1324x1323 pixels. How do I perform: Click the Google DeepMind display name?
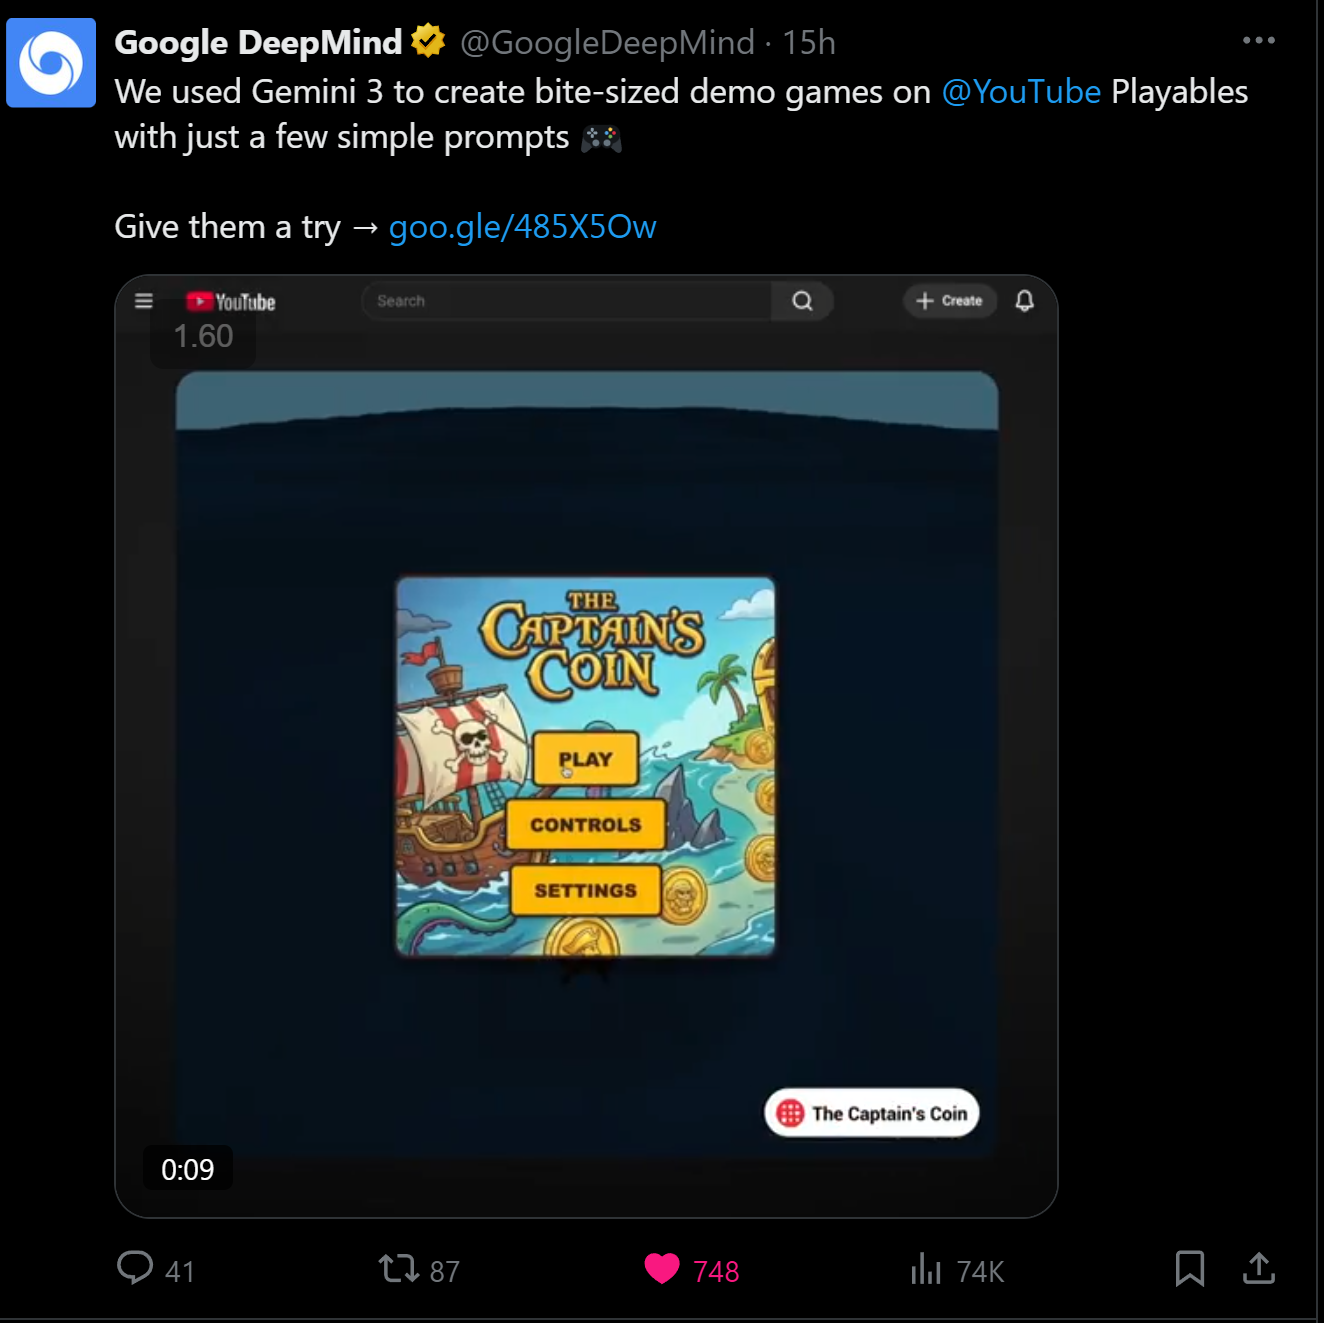pyautogui.click(x=258, y=42)
